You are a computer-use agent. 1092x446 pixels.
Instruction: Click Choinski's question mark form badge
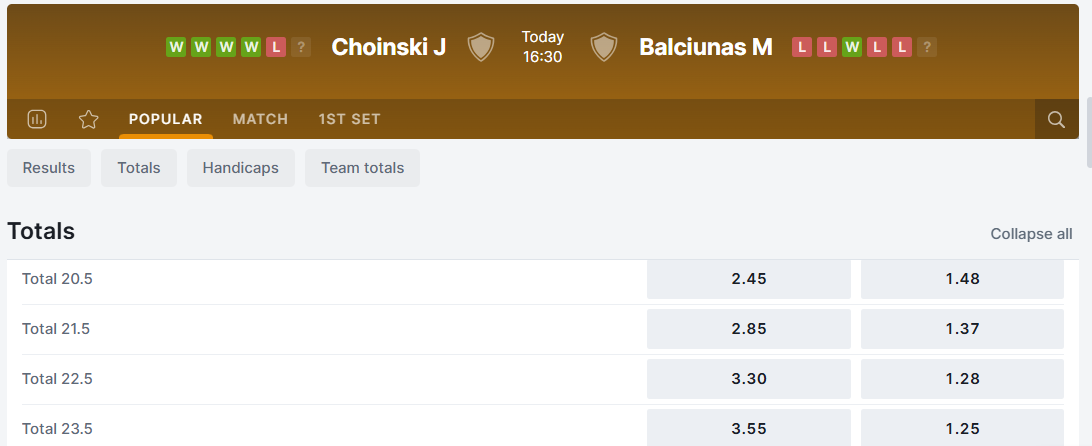pyautogui.click(x=301, y=47)
